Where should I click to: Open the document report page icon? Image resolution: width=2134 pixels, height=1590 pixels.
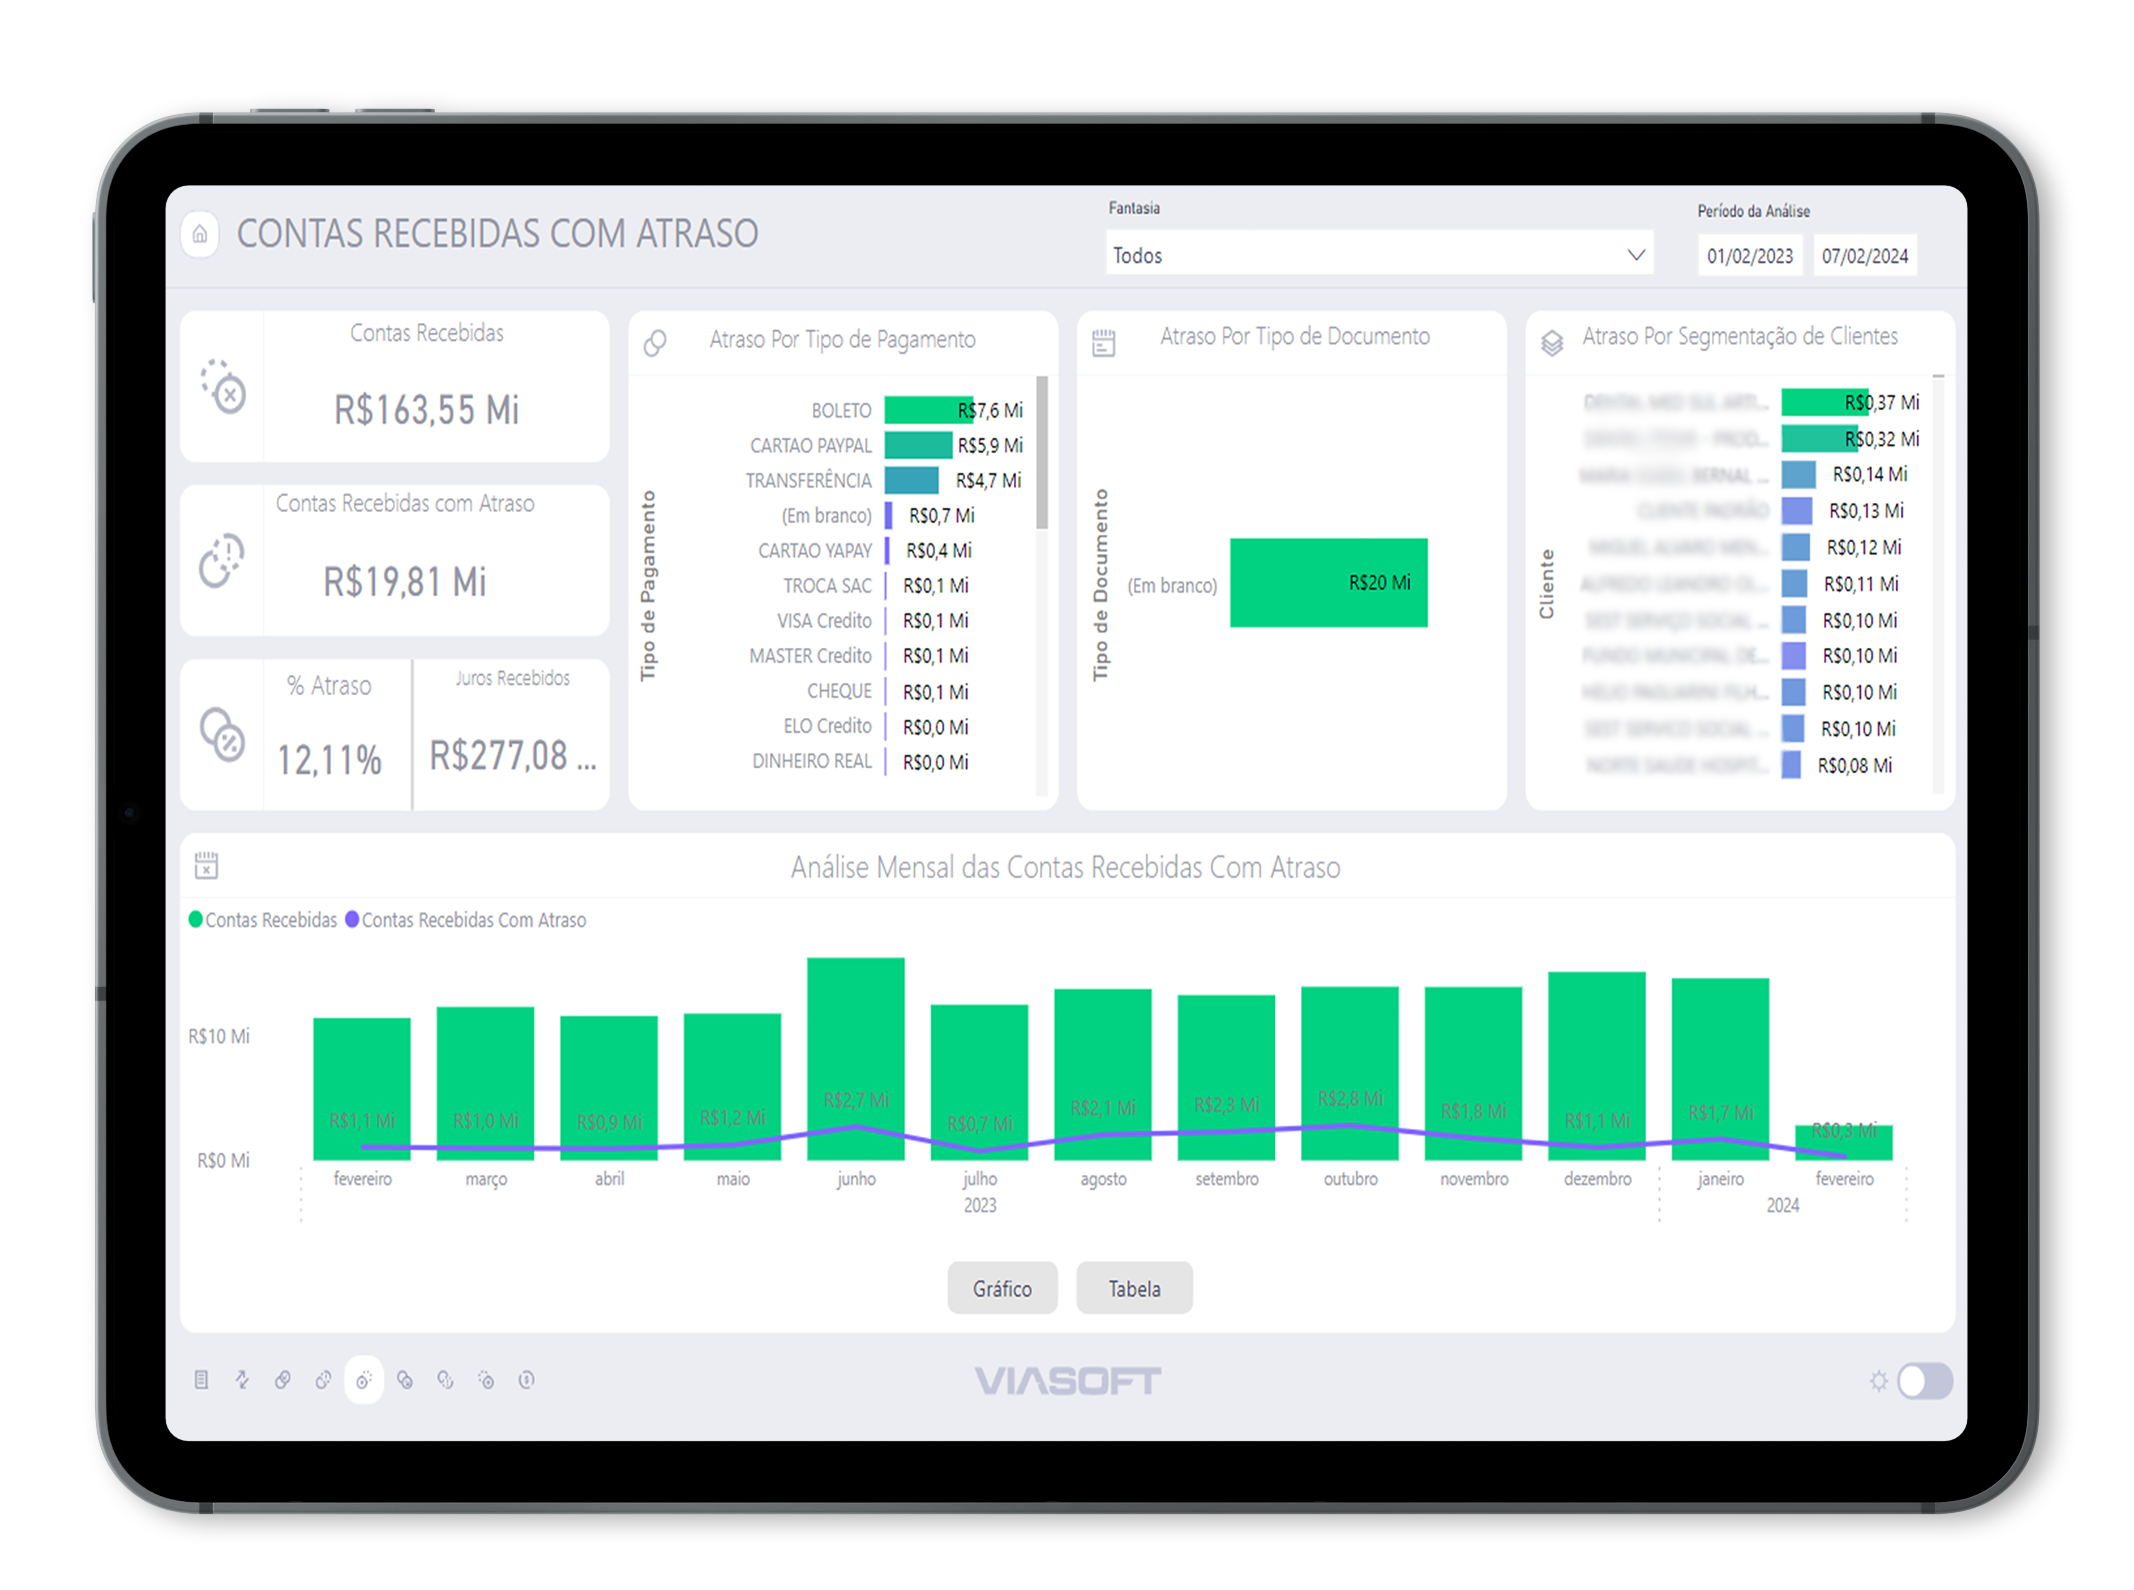[201, 1380]
